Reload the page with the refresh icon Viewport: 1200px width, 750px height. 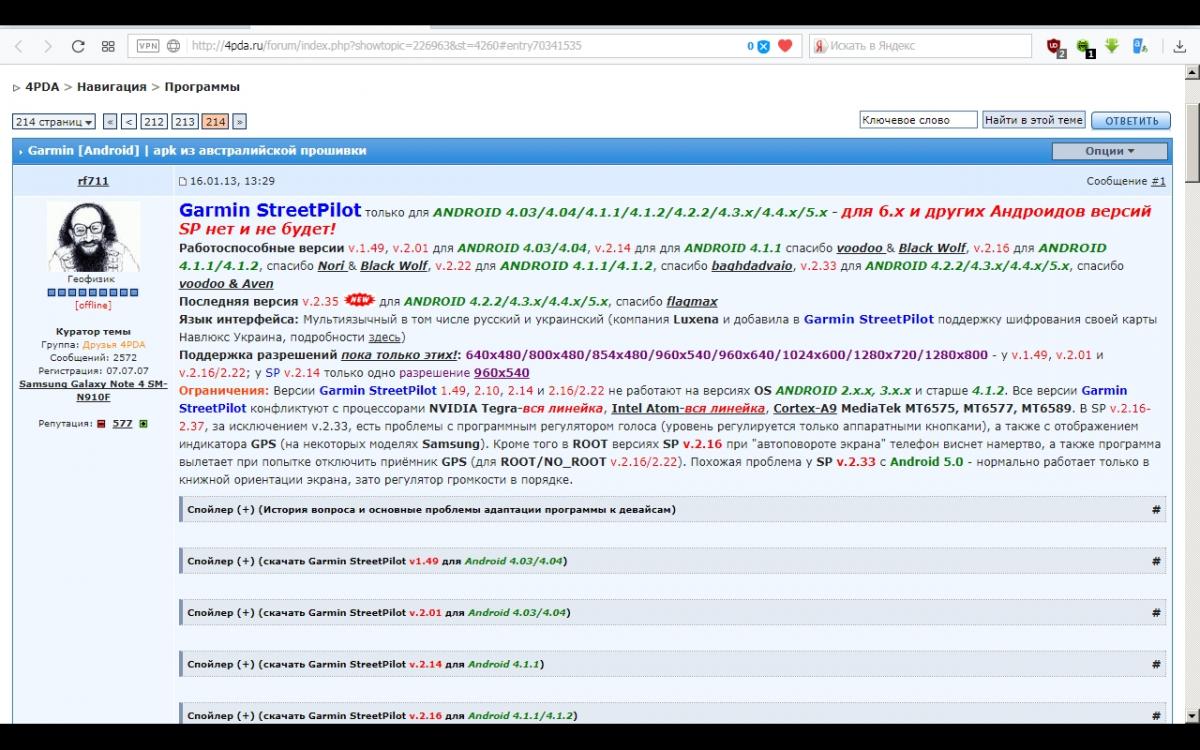click(x=78, y=46)
